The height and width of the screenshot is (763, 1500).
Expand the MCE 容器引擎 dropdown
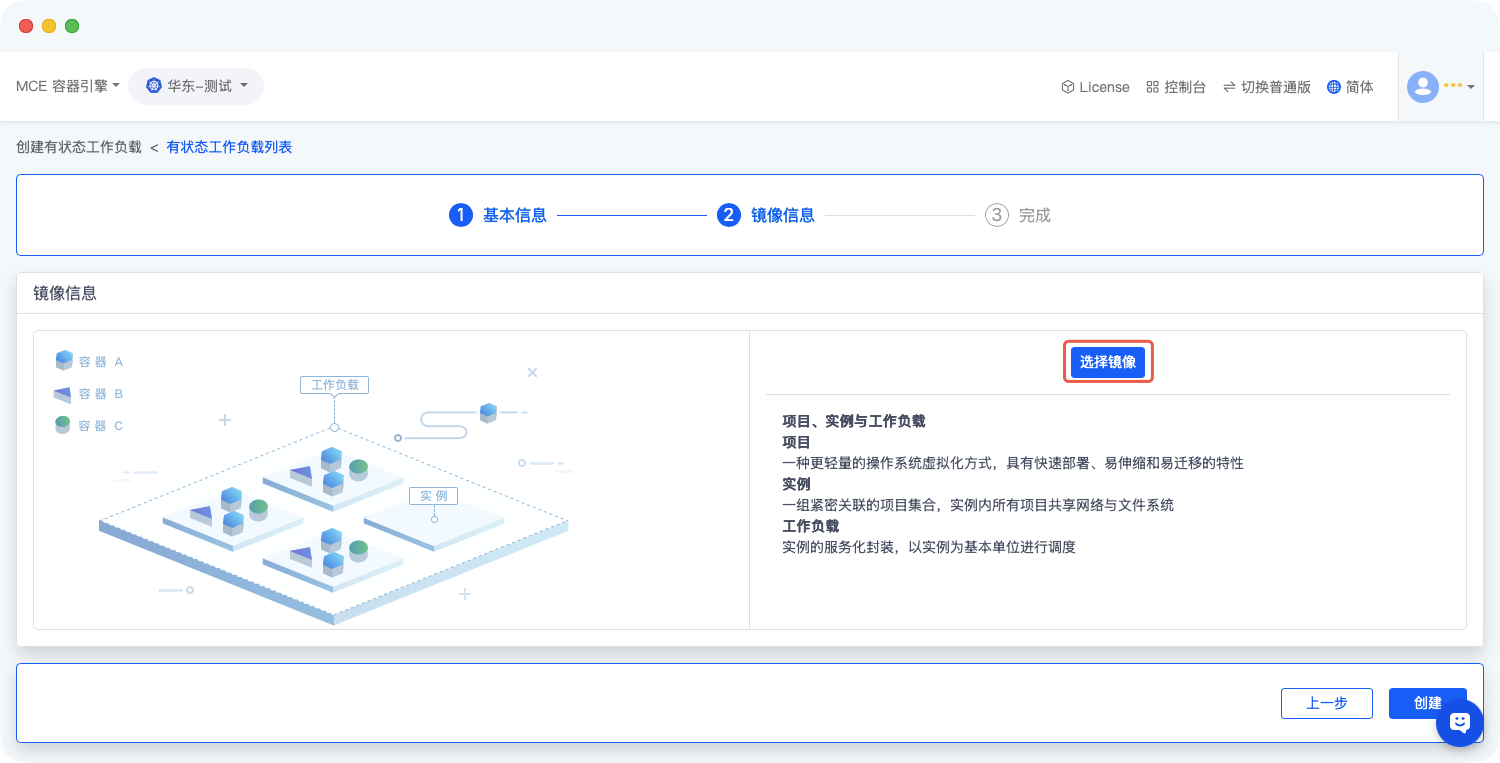[x=68, y=86]
